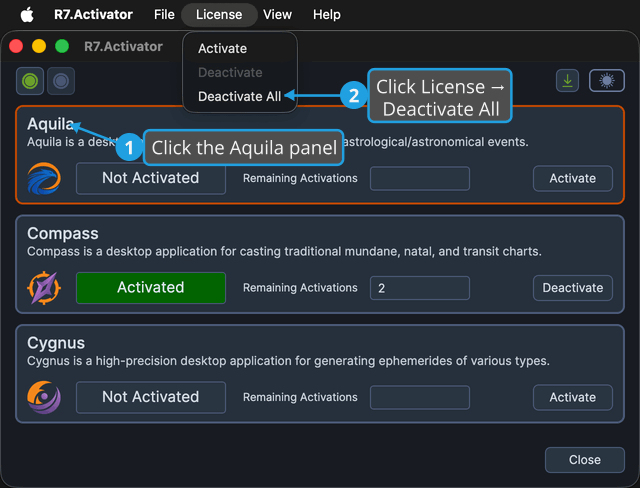Click the Aquila eagle logo icon
640x488 pixels.
pos(44,178)
